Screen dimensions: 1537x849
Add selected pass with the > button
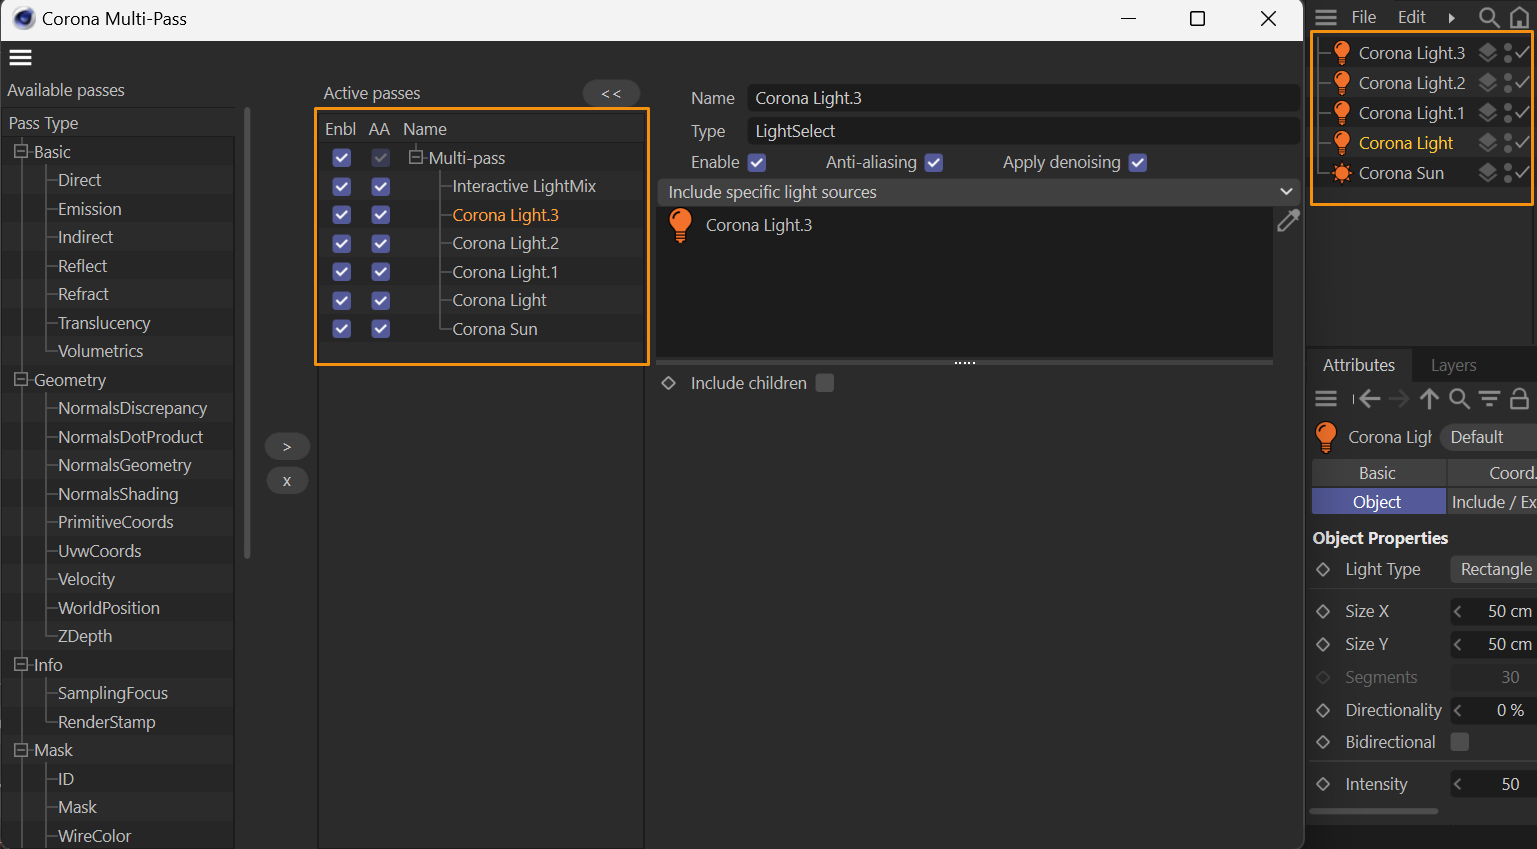pyautogui.click(x=287, y=447)
